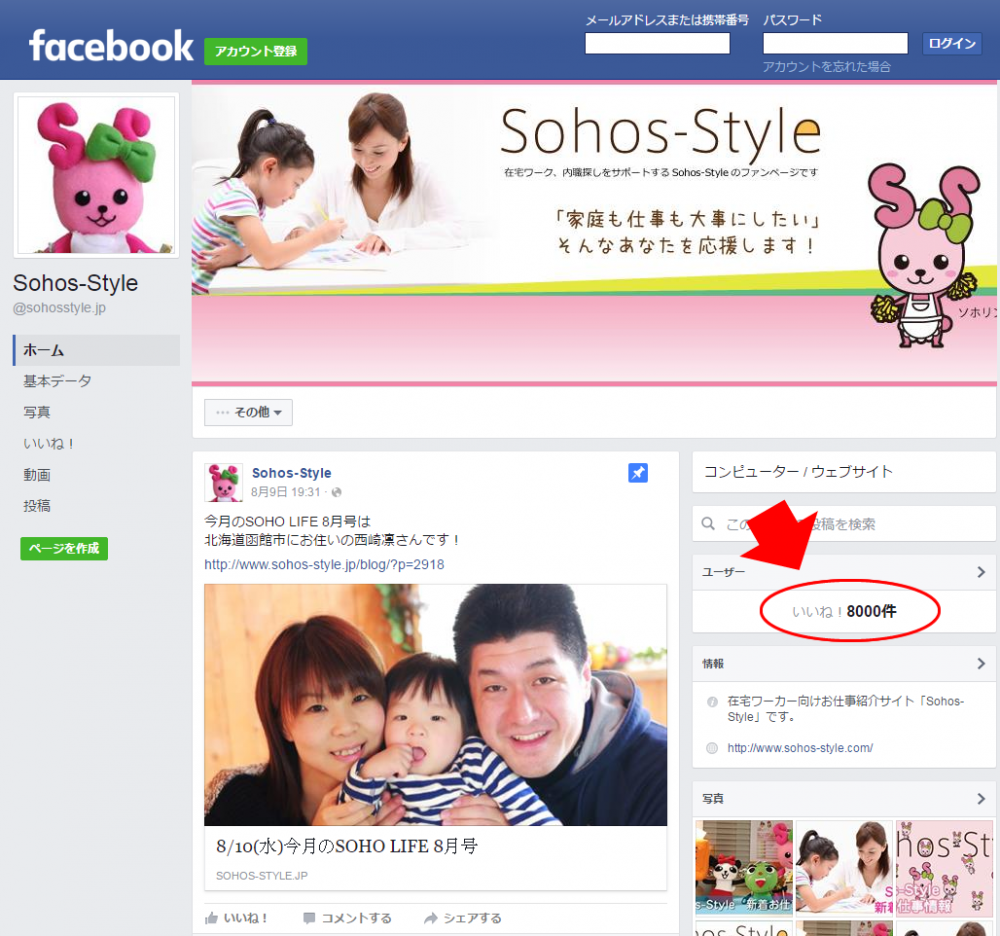
Task: Click the Sohos-Style post author avatar
Action: [223, 483]
